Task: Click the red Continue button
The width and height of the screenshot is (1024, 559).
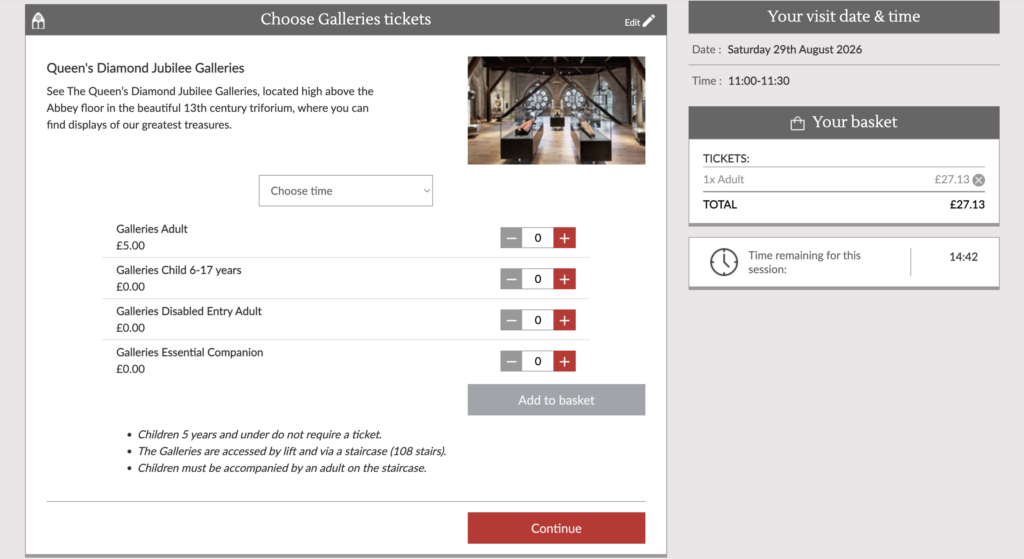Action: 556,528
